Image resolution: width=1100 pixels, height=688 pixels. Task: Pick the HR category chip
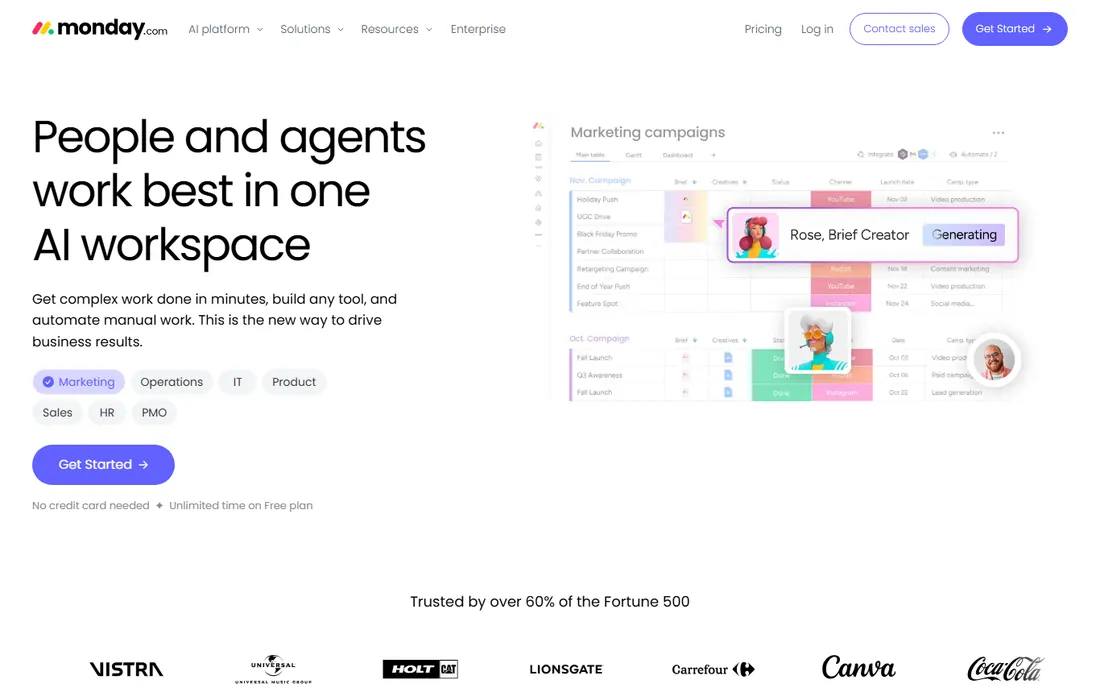click(107, 412)
